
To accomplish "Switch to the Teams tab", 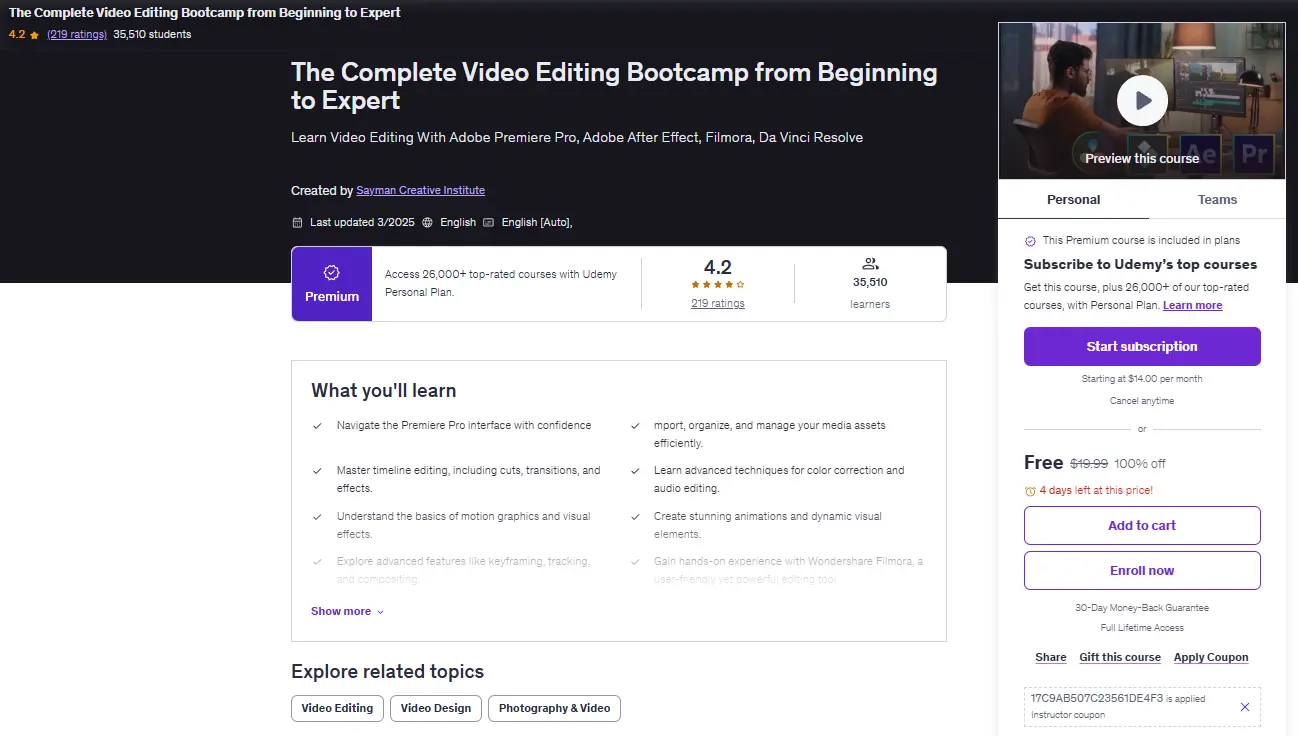I will tap(1217, 199).
